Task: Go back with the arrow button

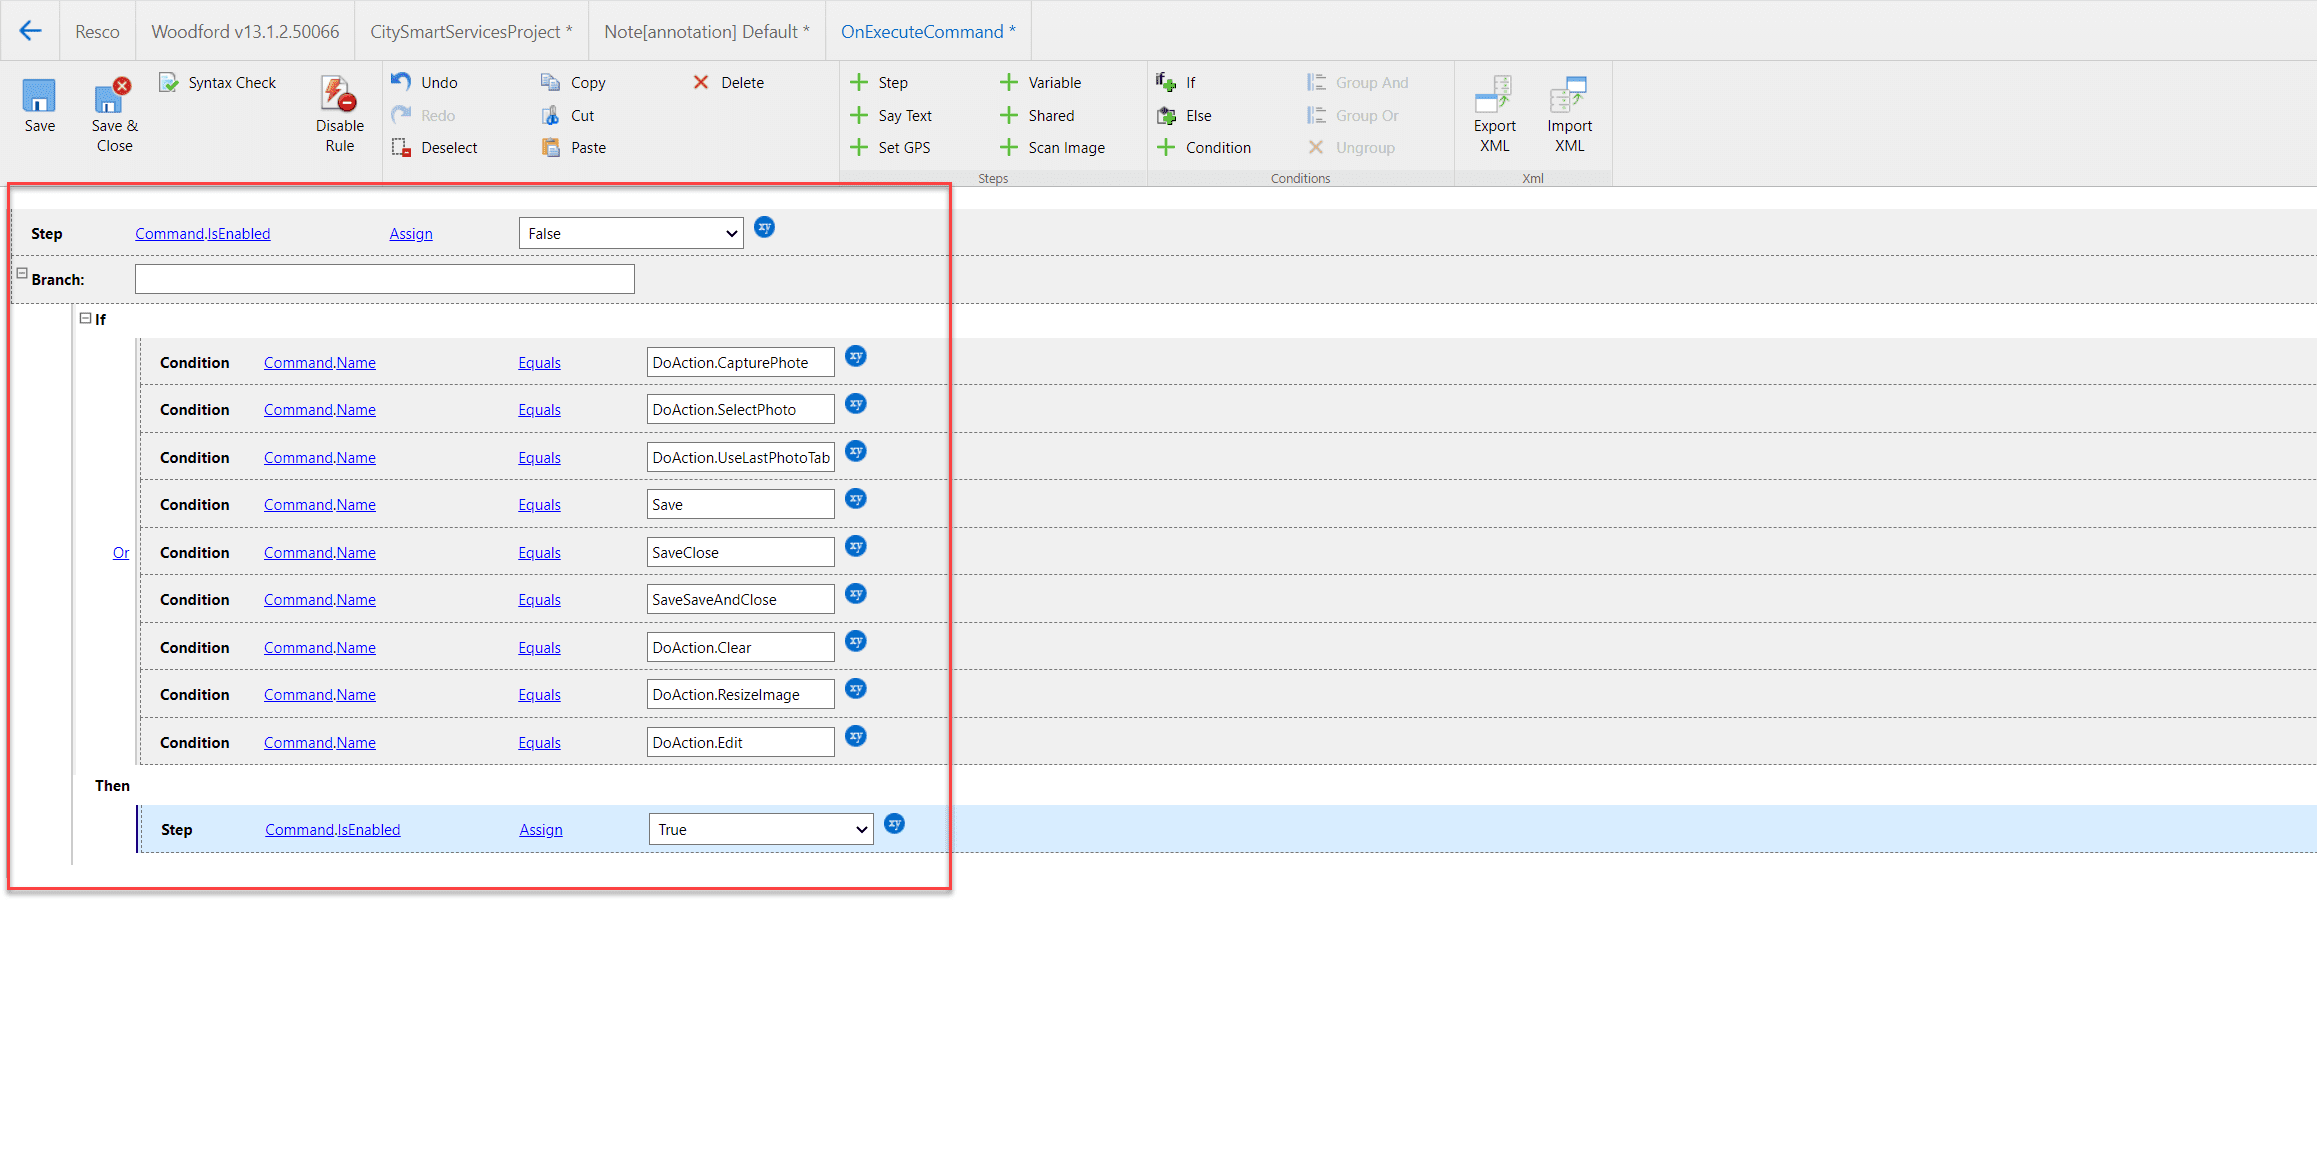Action: click(x=30, y=31)
